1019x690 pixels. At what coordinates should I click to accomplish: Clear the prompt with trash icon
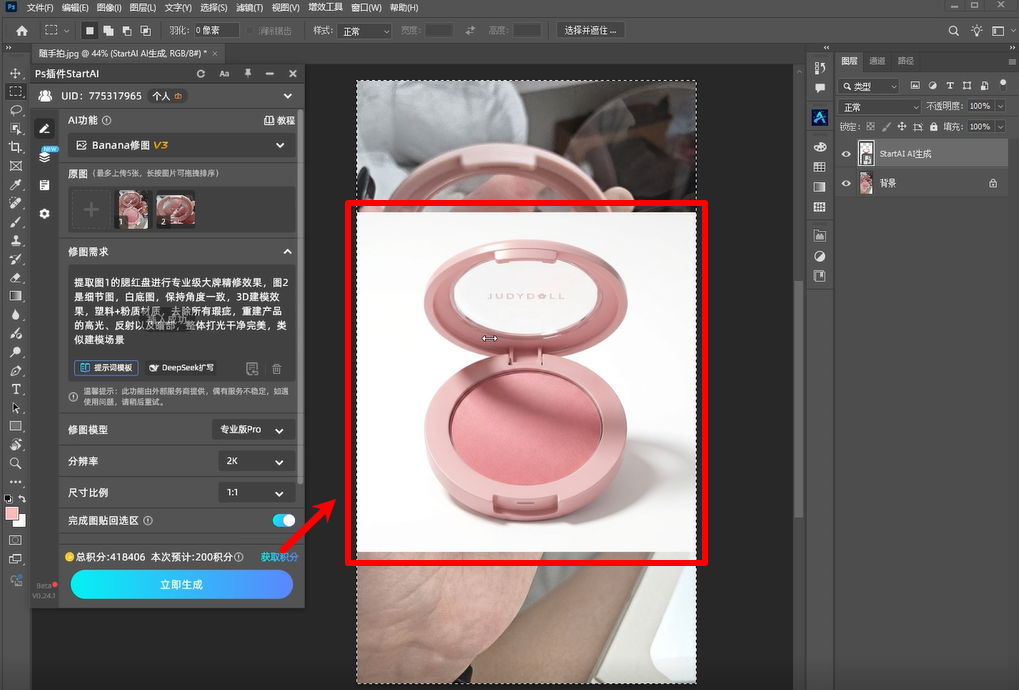pyautogui.click(x=276, y=369)
